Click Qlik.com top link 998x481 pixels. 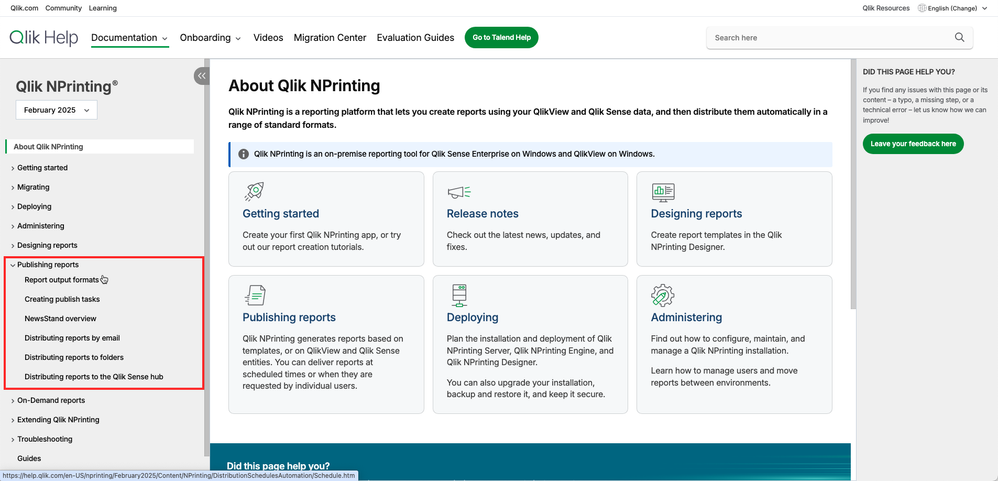coord(24,8)
